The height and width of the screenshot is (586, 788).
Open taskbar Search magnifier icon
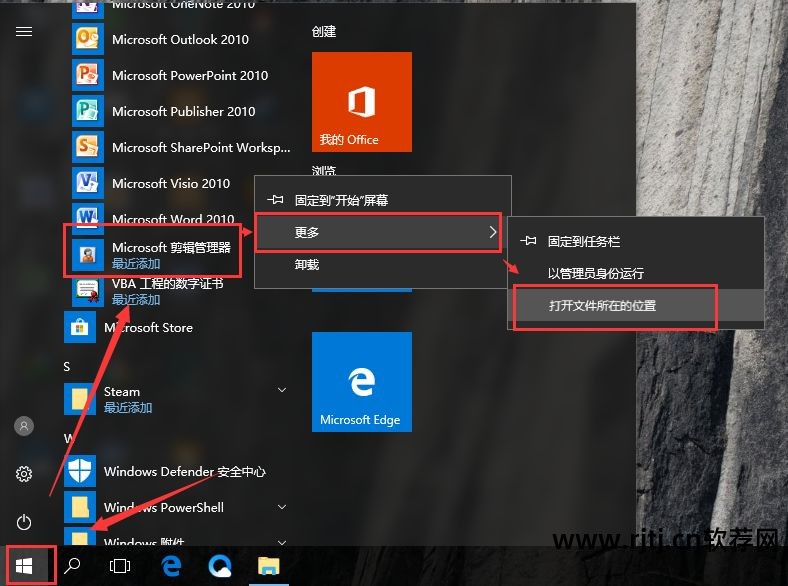[72, 566]
